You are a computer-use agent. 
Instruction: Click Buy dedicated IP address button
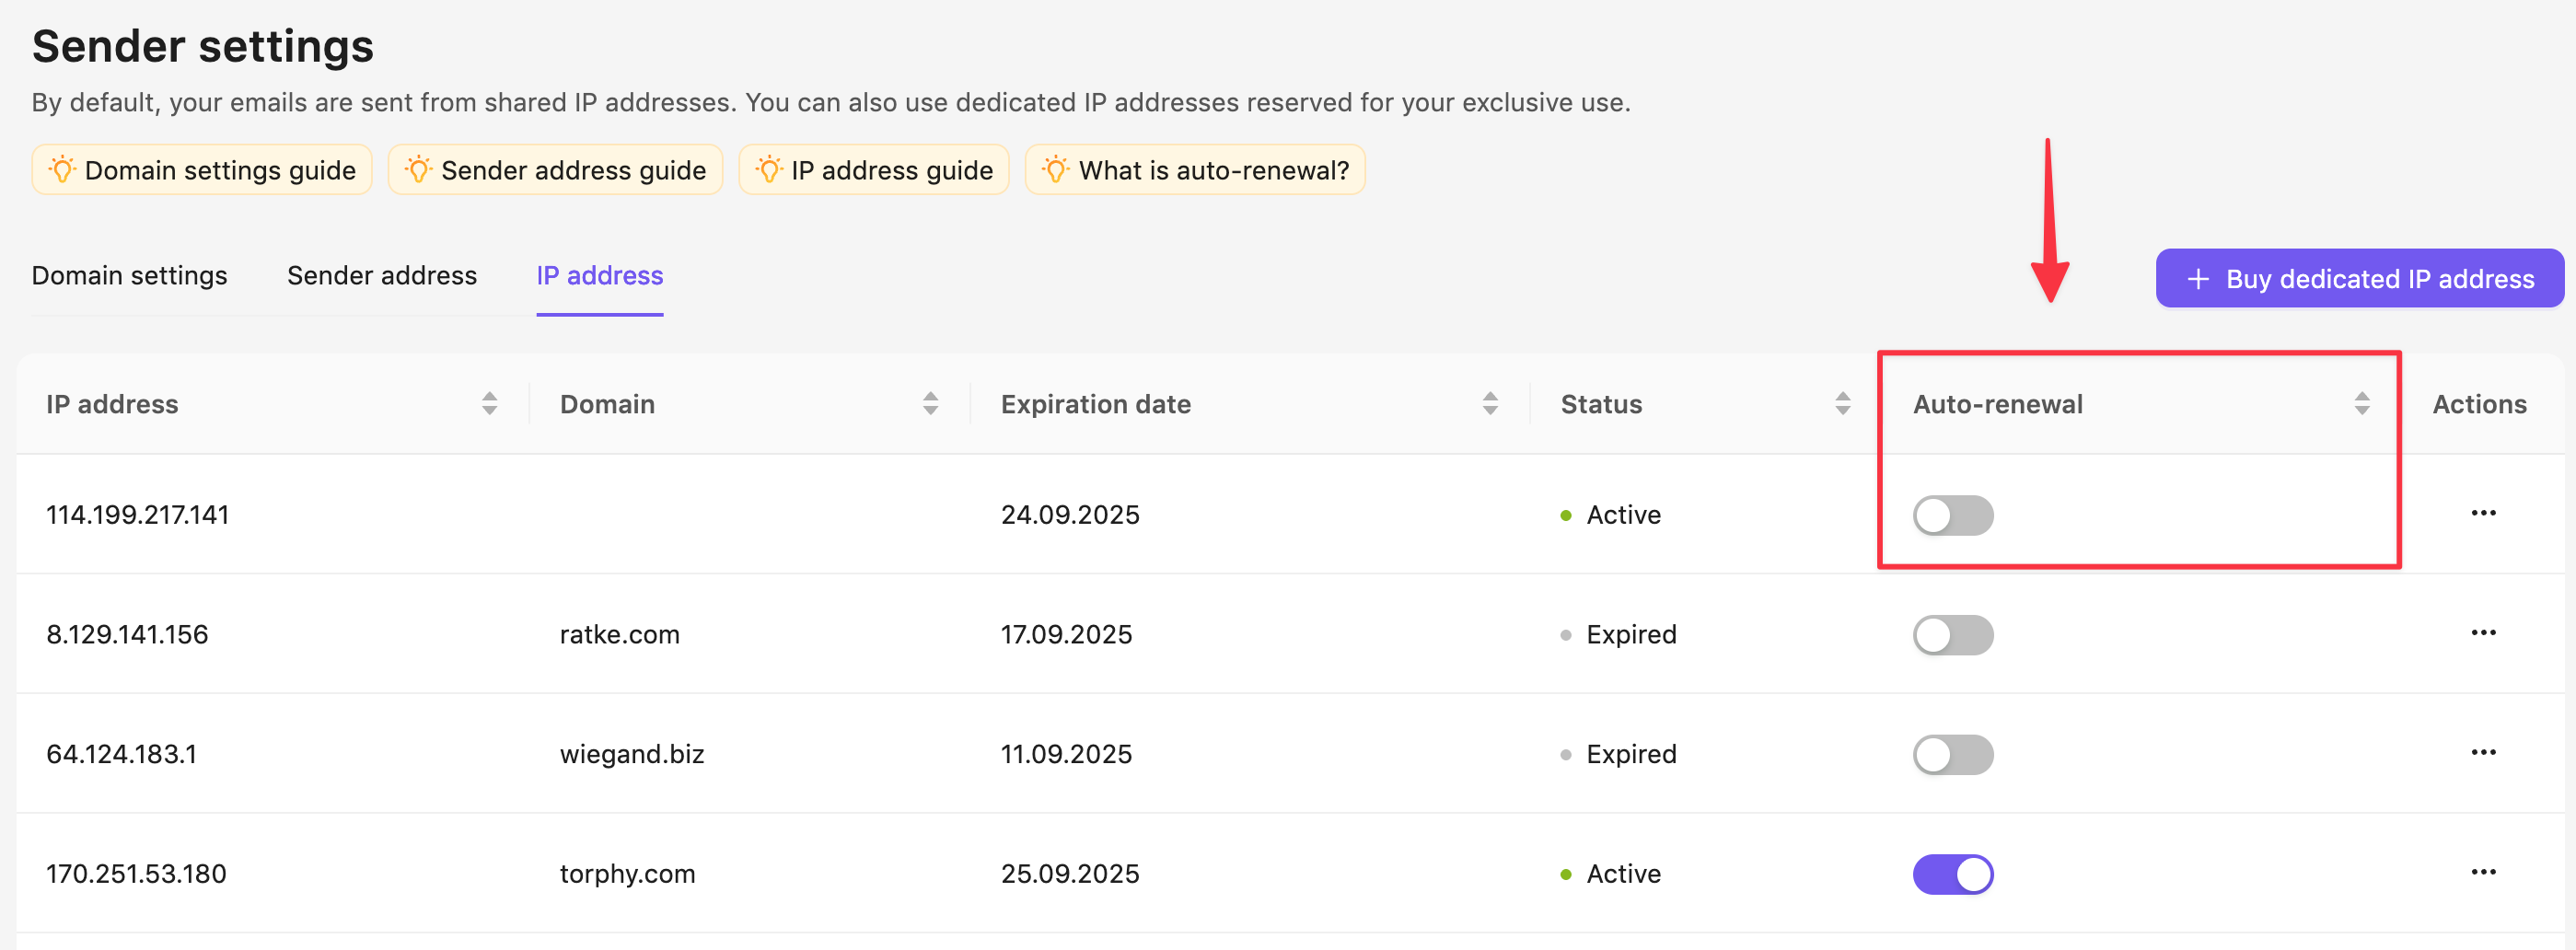point(2359,279)
